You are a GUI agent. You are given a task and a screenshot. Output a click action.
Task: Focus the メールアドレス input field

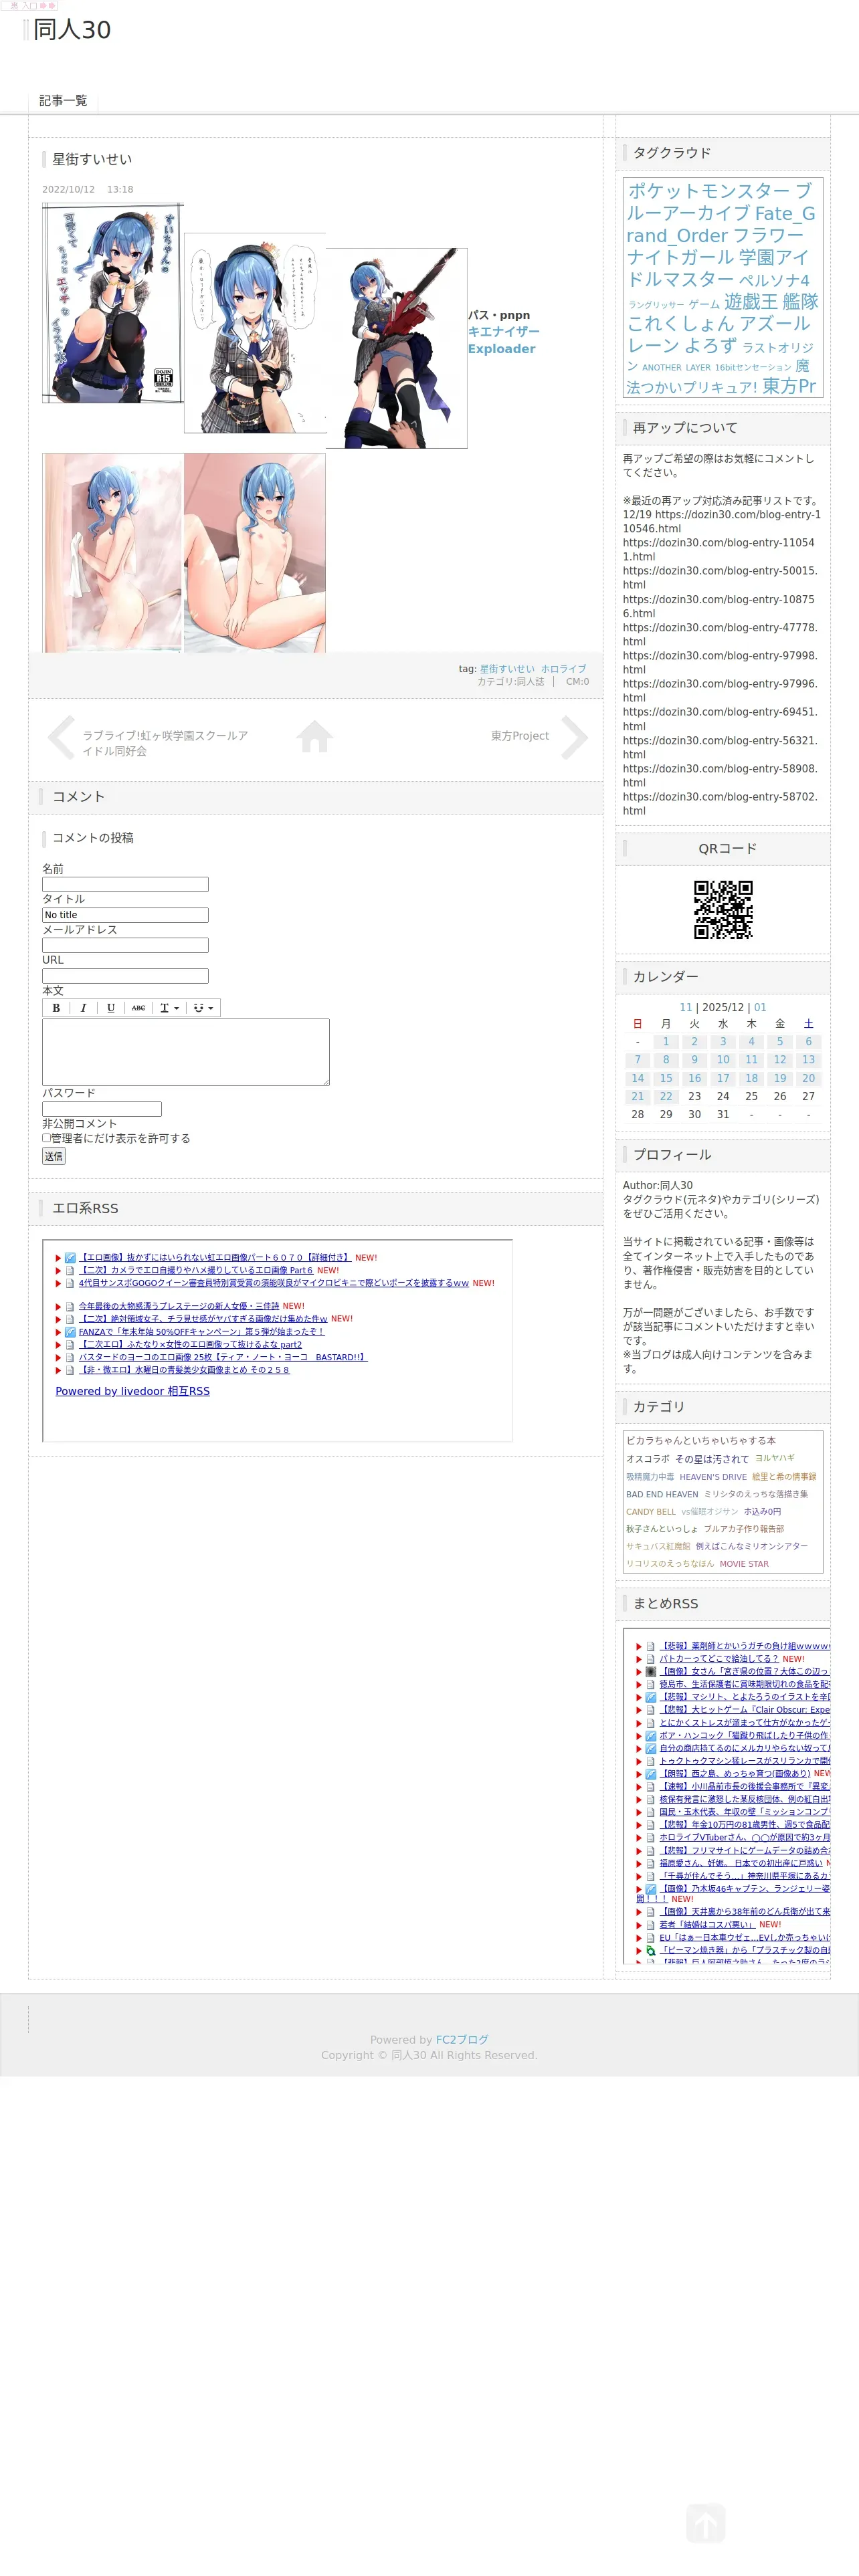(x=125, y=945)
